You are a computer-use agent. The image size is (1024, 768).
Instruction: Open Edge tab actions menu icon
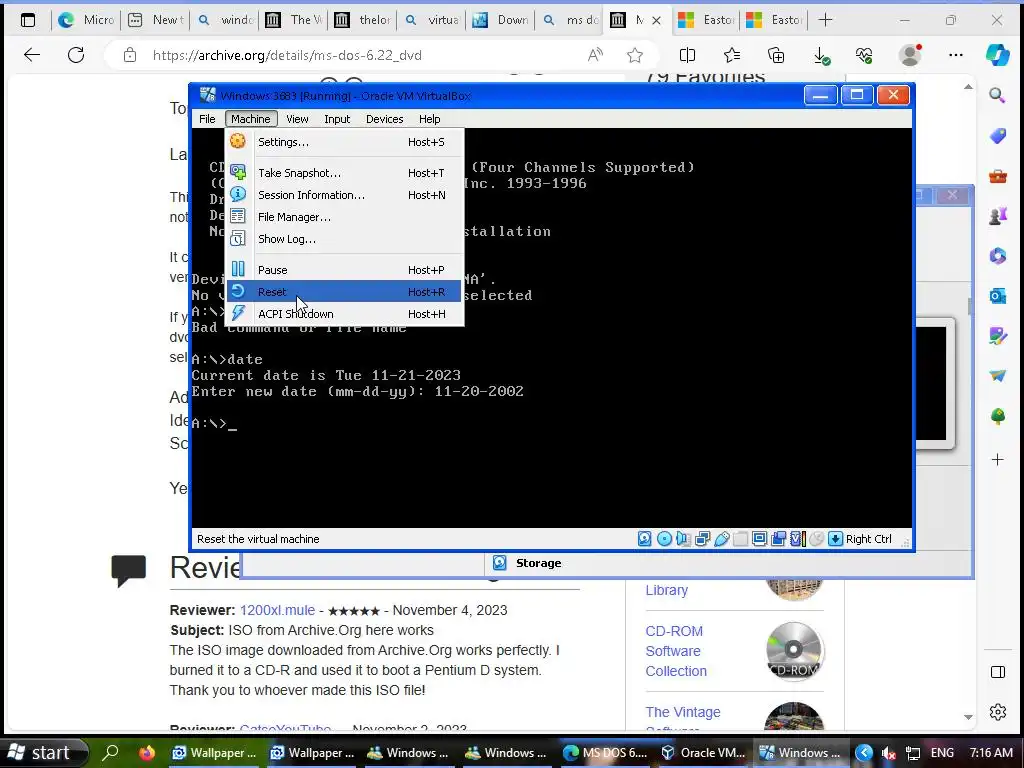pos(28,20)
